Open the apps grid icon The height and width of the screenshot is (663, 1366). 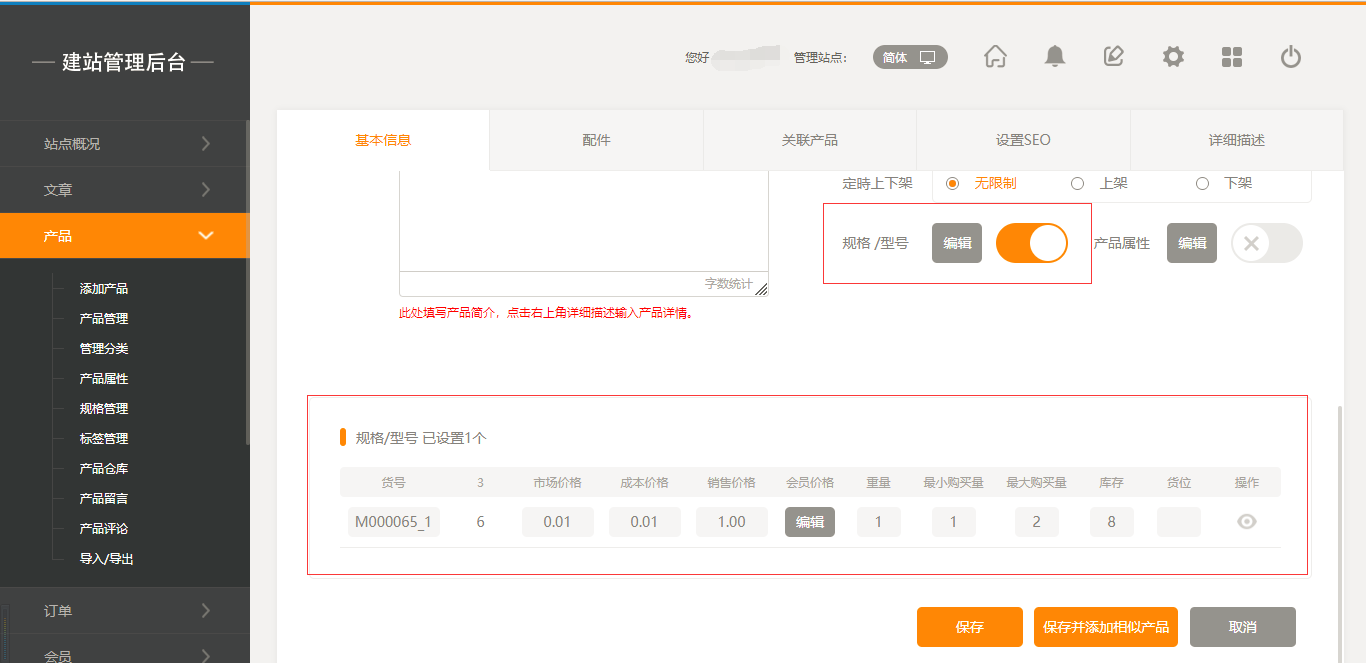coord(1232,57)
